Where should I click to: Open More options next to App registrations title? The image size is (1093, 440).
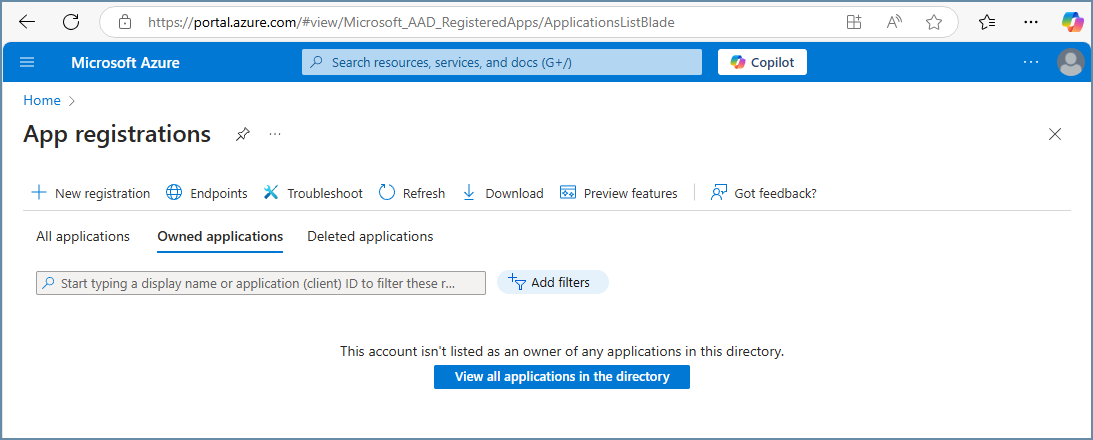(x=275, y=134)
